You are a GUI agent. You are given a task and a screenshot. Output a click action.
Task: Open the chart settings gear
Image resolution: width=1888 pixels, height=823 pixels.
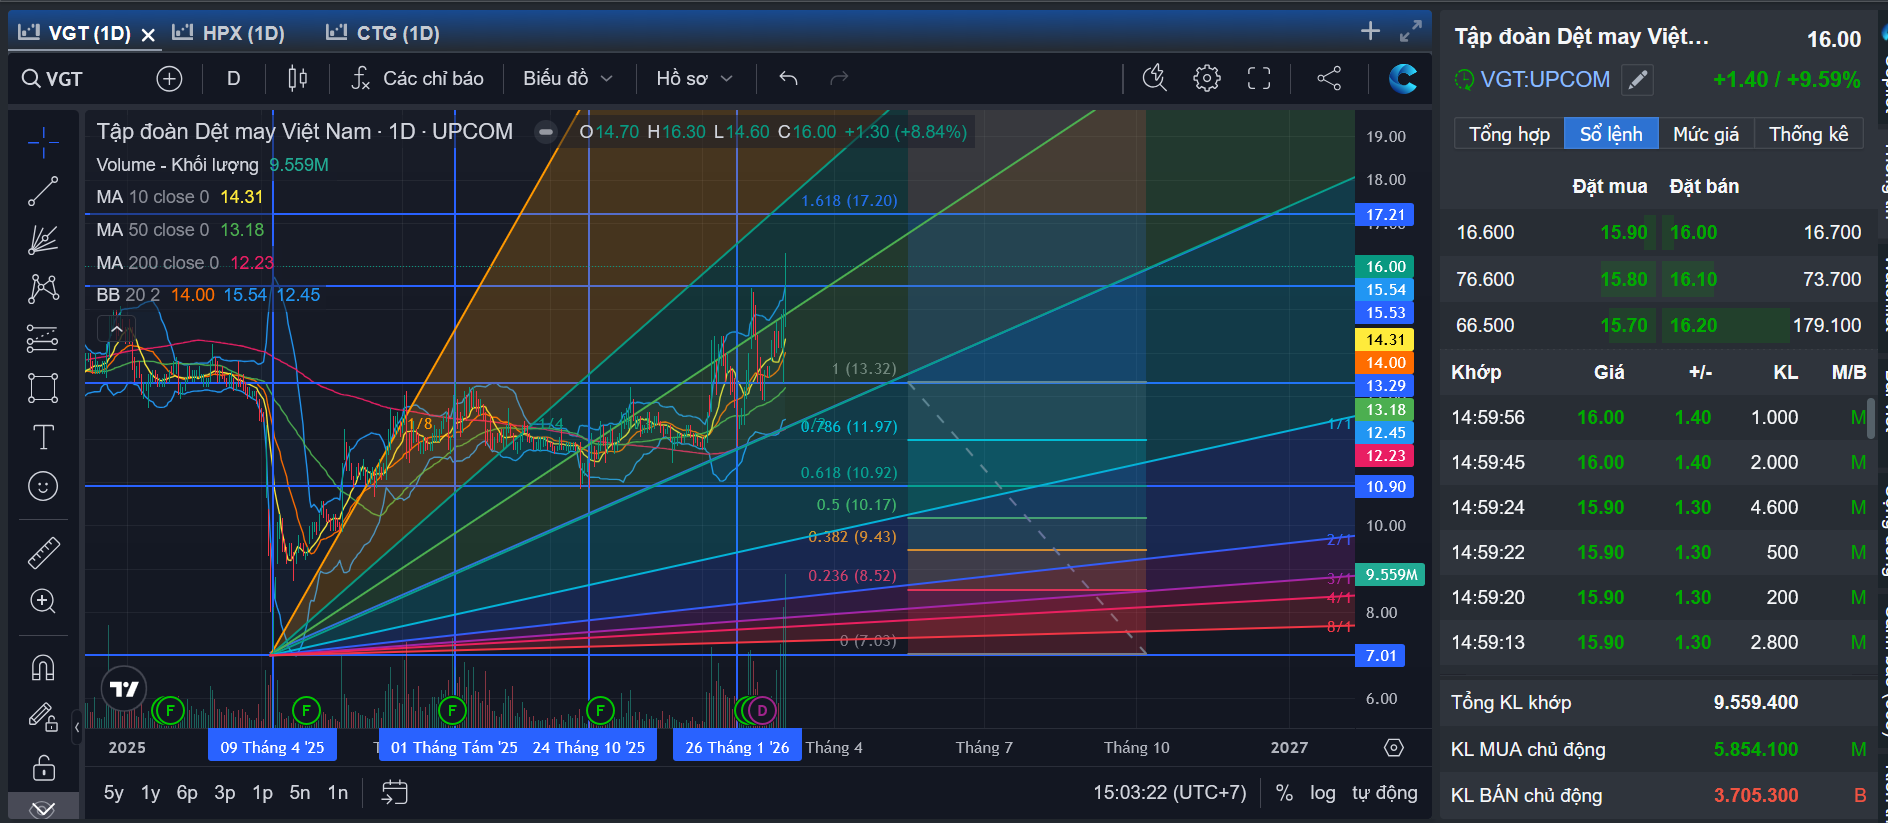click(x=1207, y=78)
